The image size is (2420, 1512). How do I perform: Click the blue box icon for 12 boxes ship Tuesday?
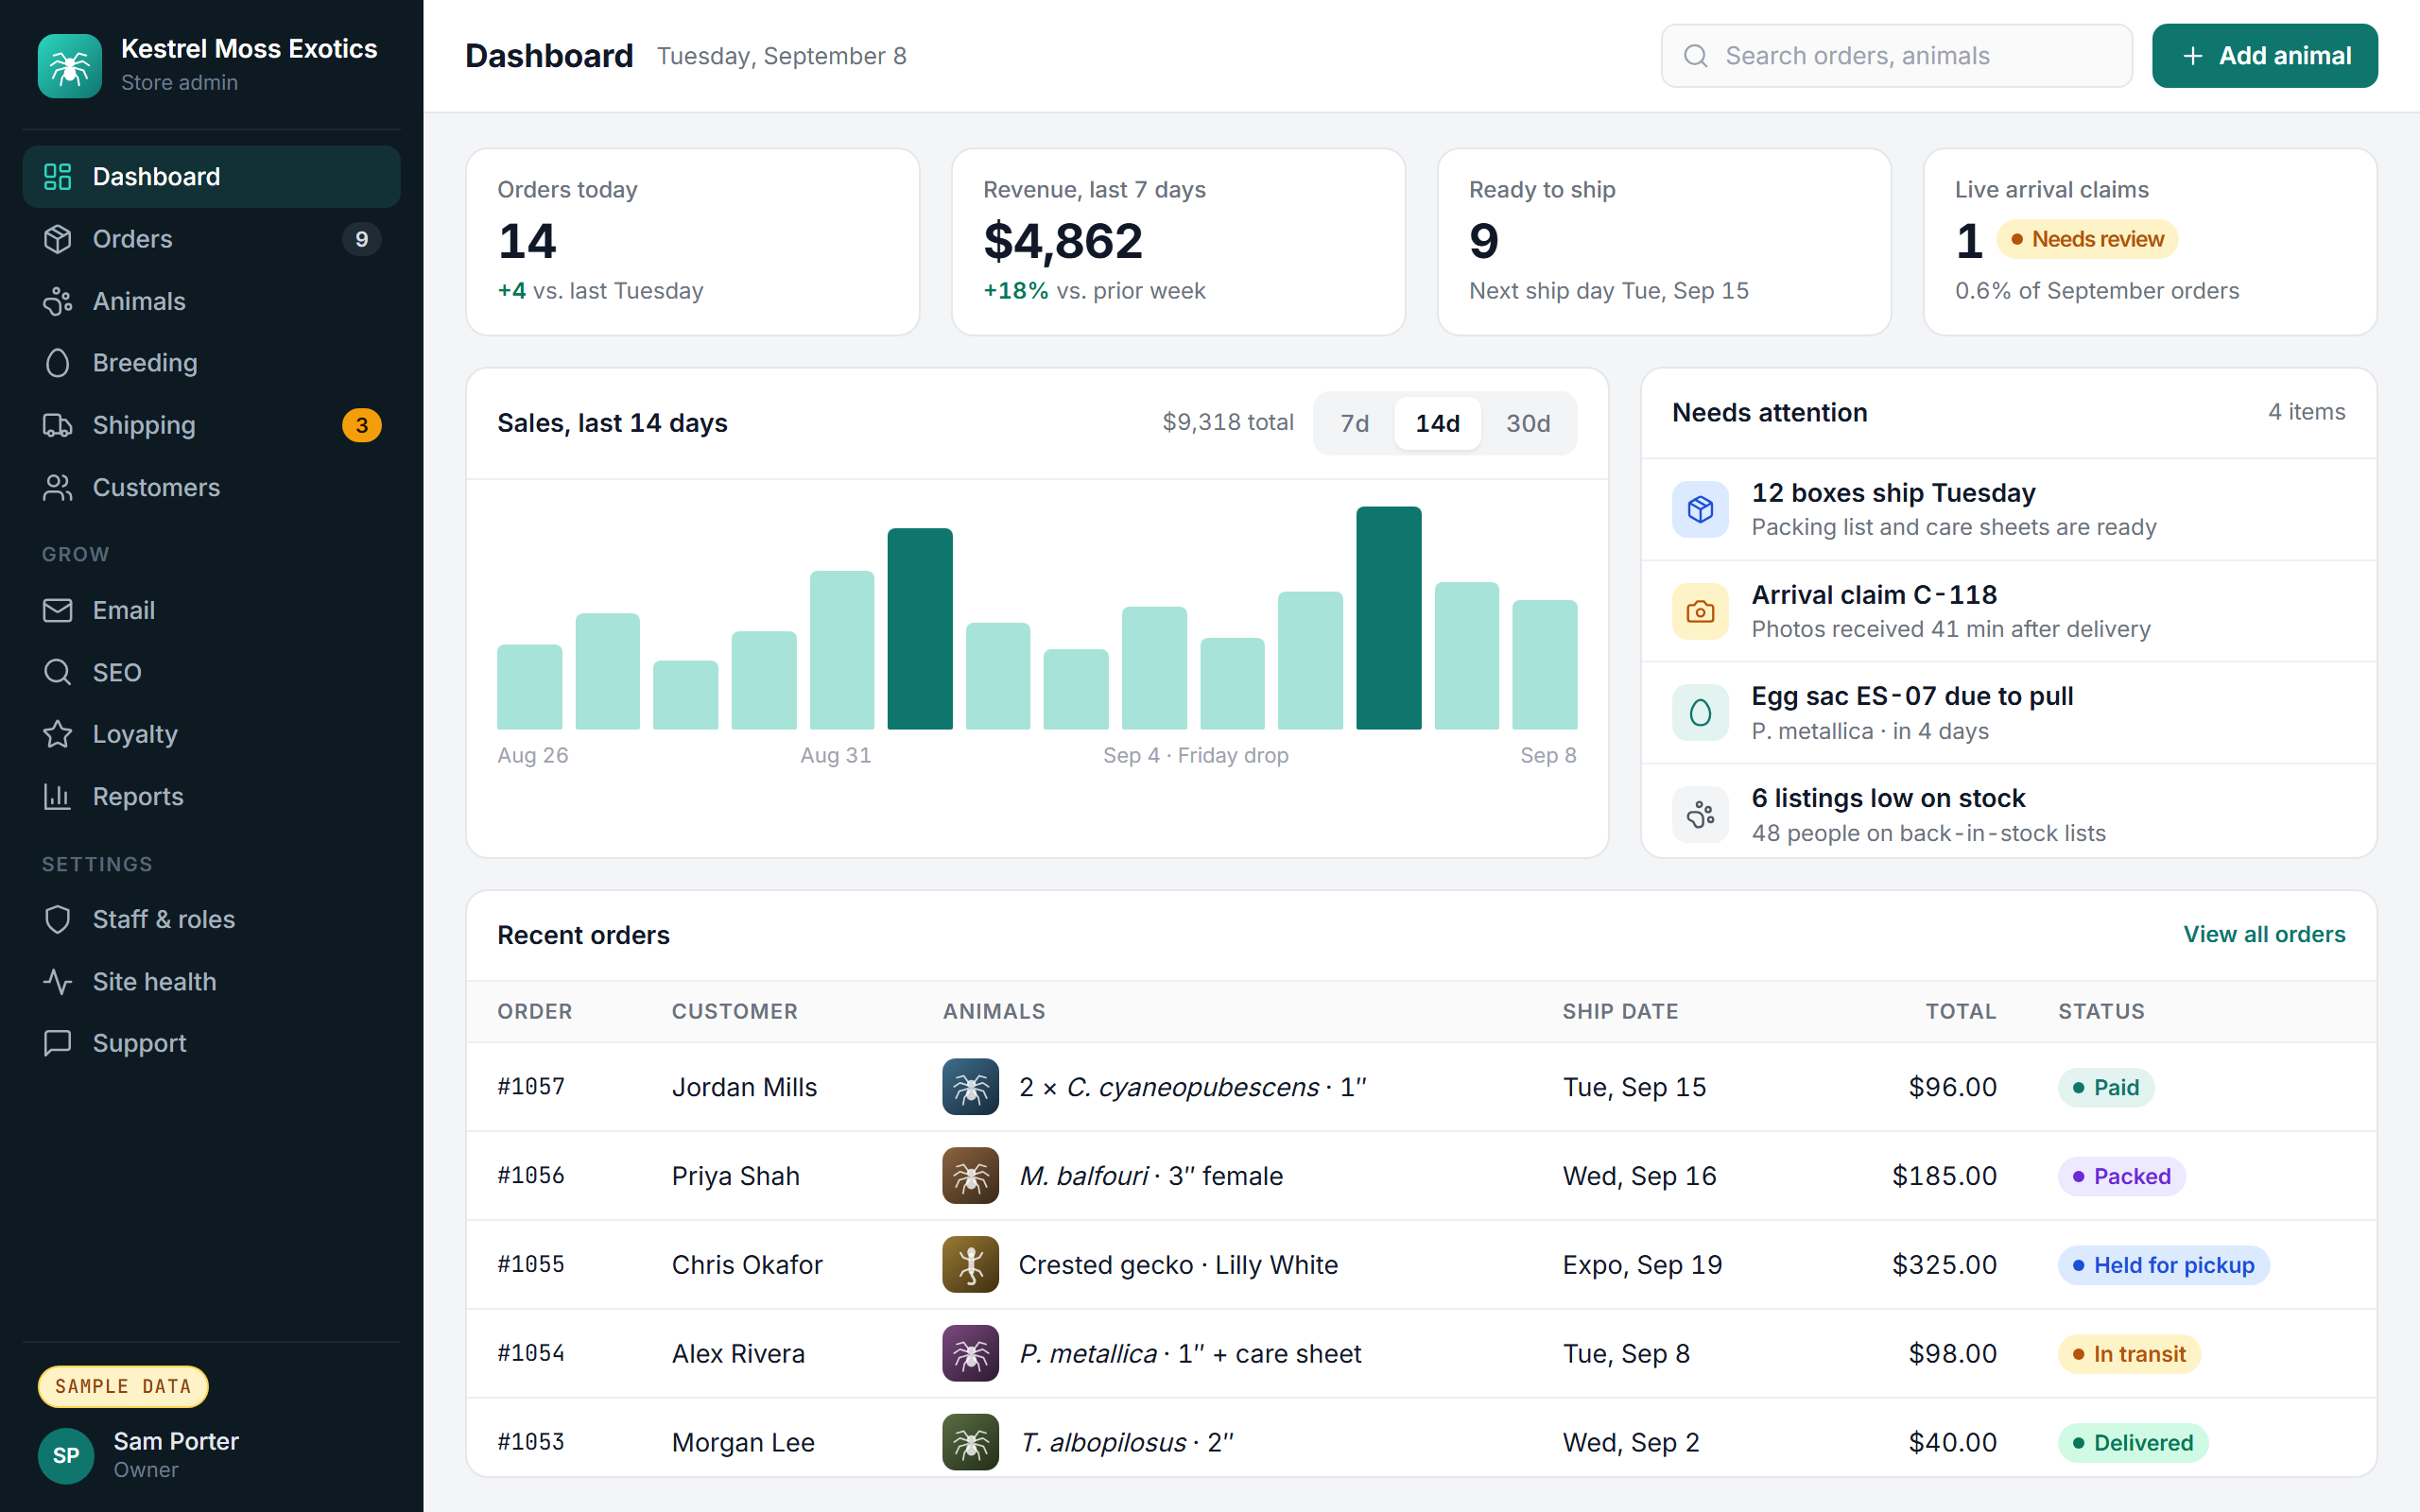[1700, 509]
